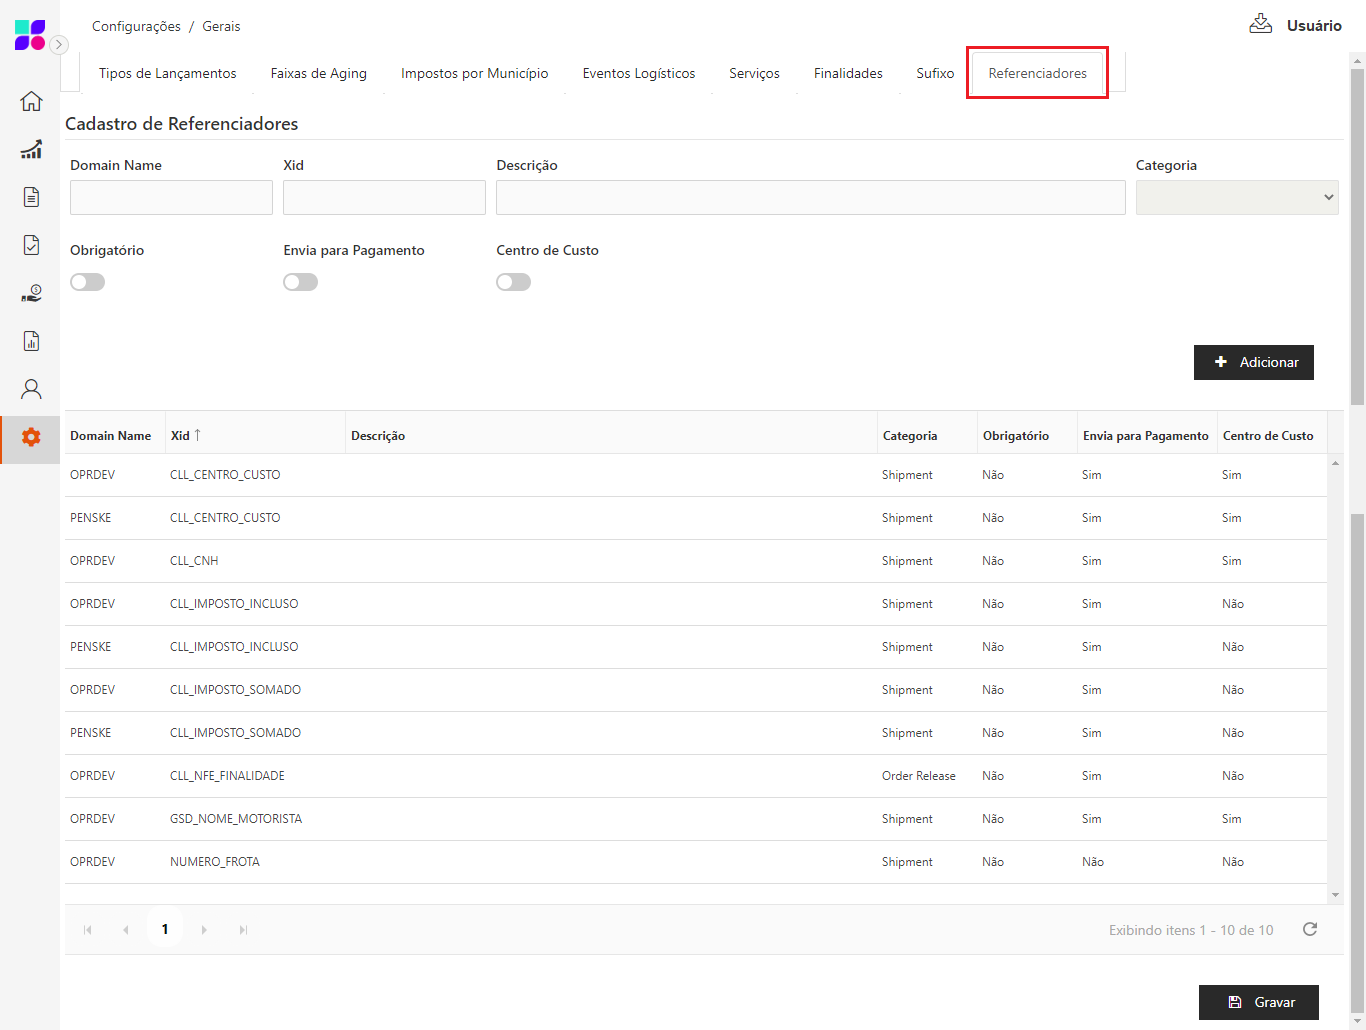The height and width of the screenshot is (1030, 1366).
Task: Open the checked document sidebar icon
Action: click(31, 245)
